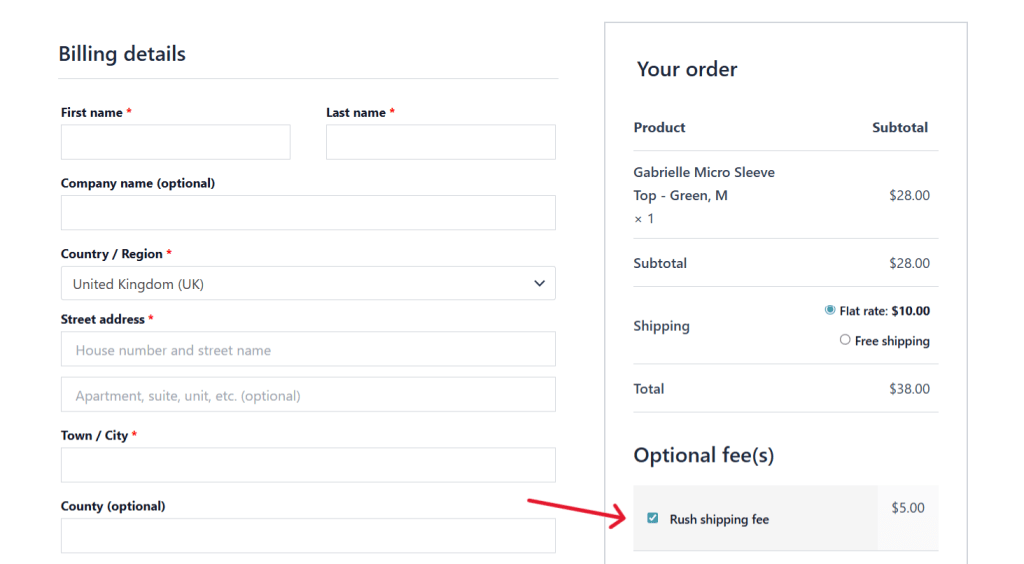Click the 'Flat rate: $10.00' label text
This screenshot has height=564, width=1024.
click(x=884, y=311)
